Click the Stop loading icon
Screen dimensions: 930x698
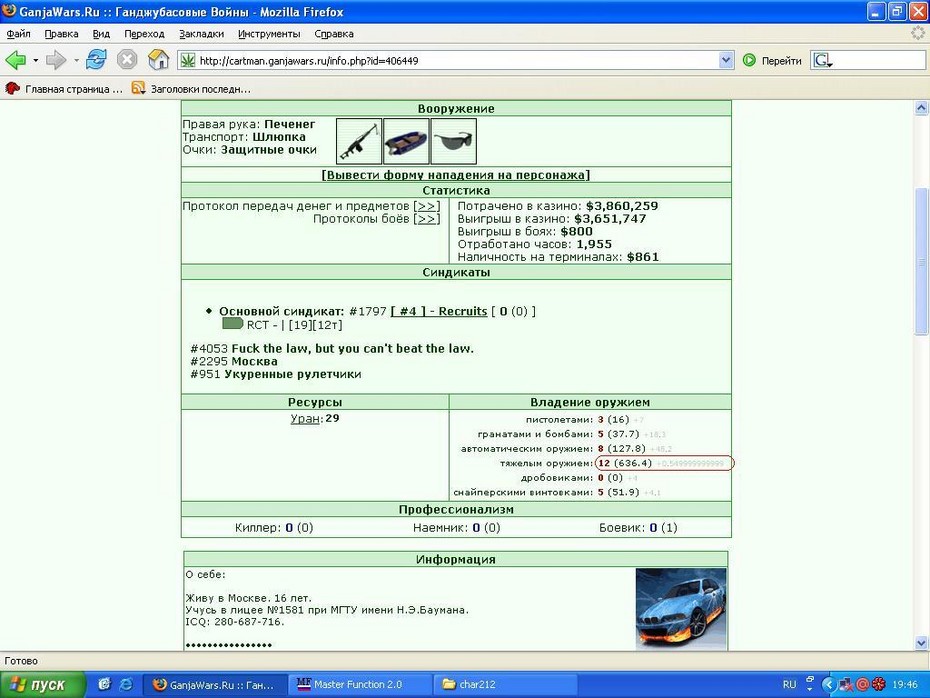click(127, 60)
